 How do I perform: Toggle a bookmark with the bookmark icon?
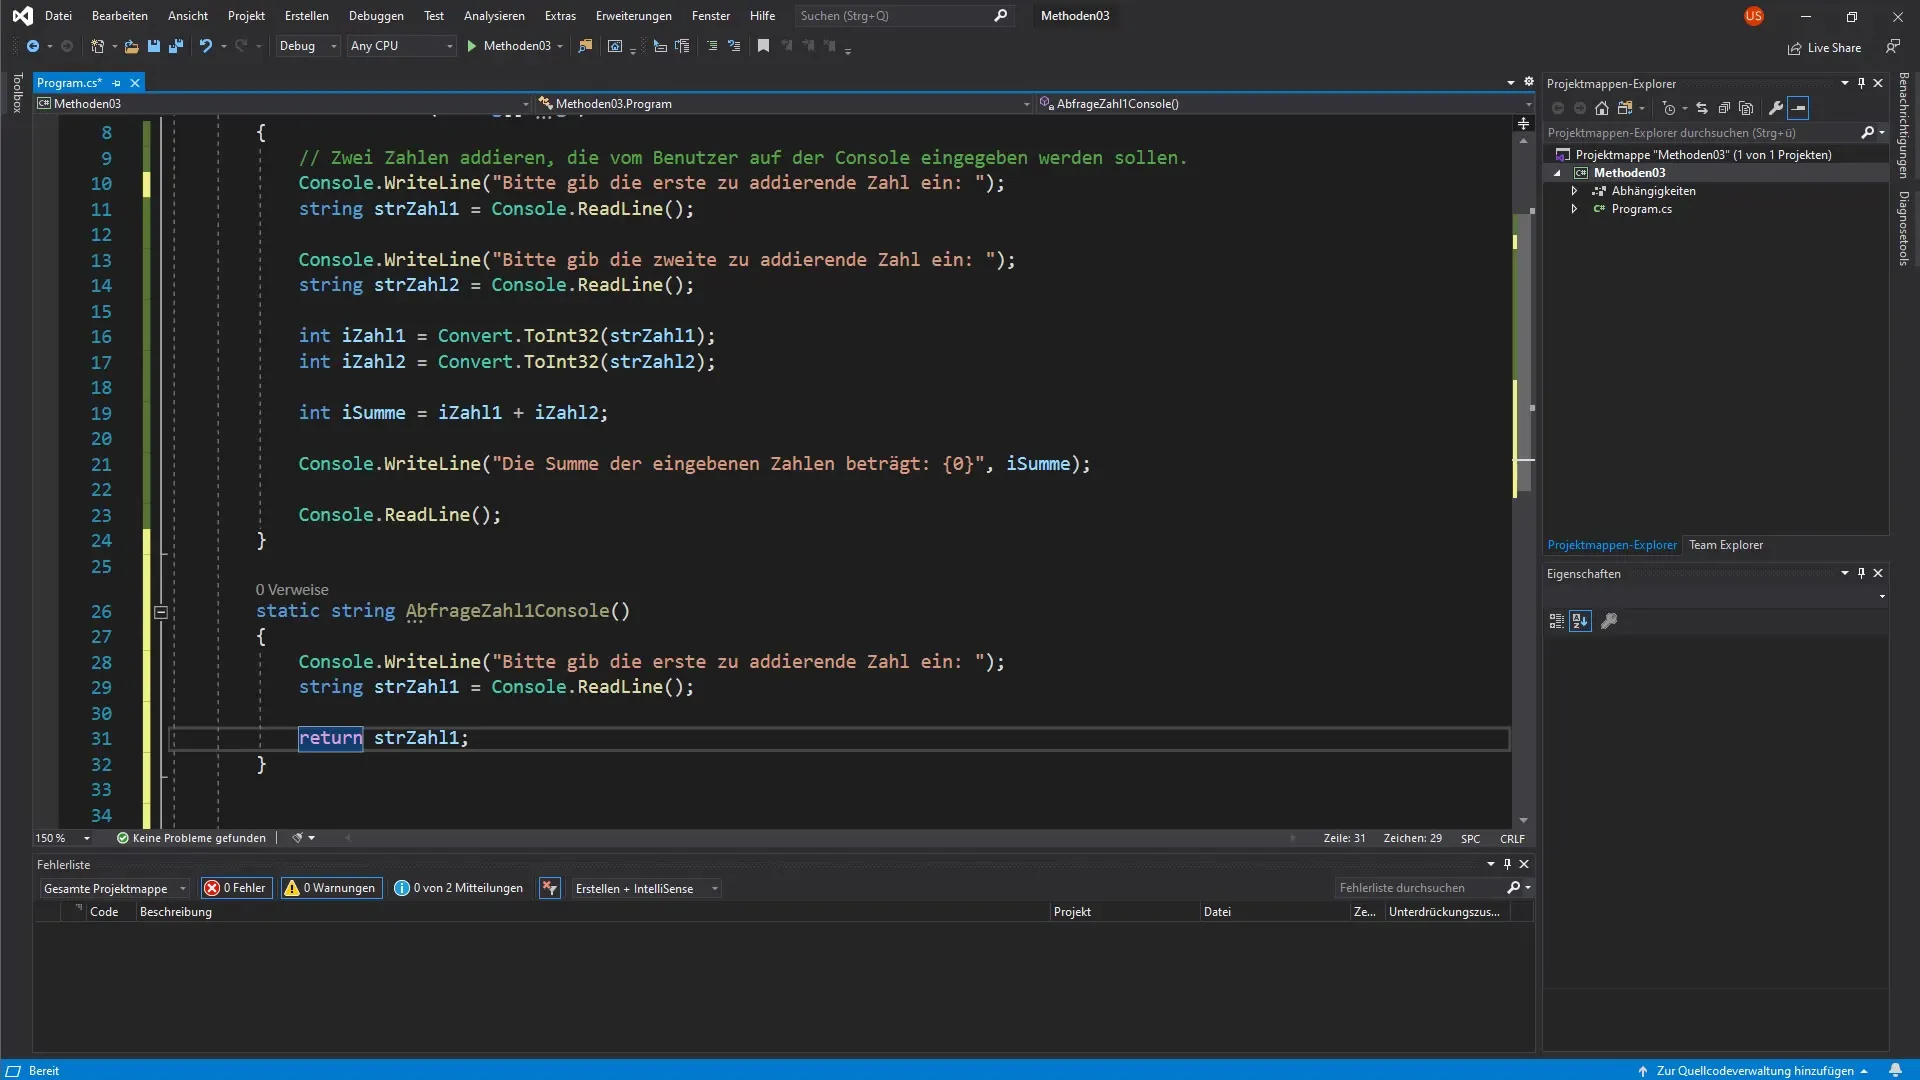pyautogui.click(x=763, y=46)
